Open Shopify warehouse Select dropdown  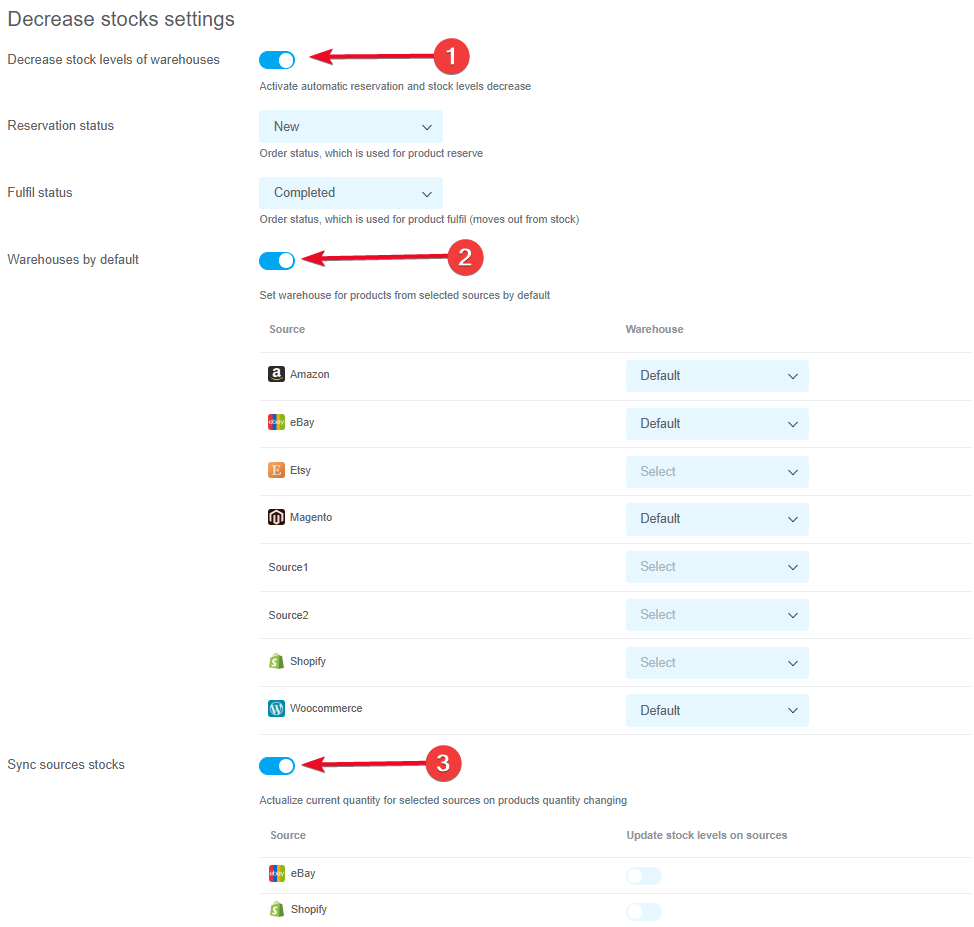(717, 662)
